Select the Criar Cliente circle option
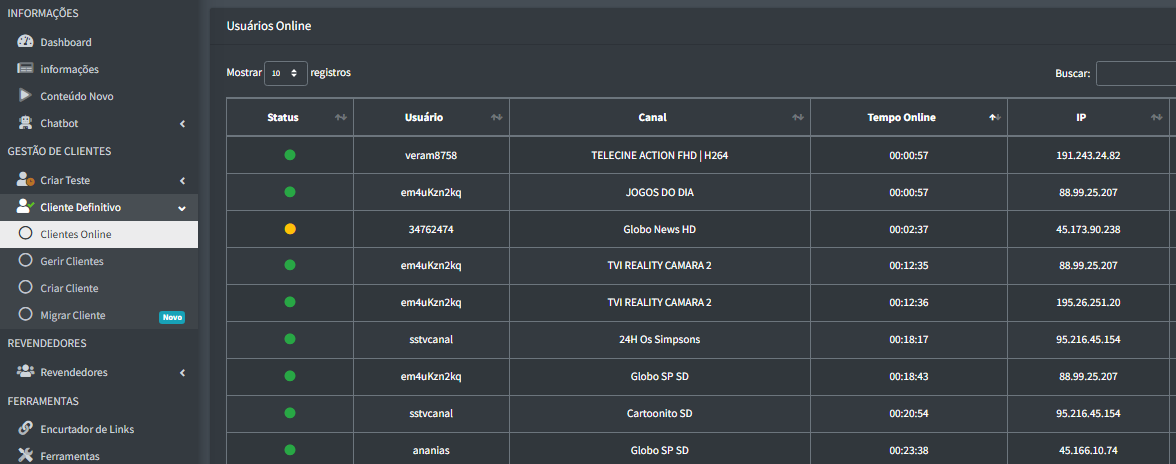This screenshot has height=464, width=1176. (x=26, y=288)
